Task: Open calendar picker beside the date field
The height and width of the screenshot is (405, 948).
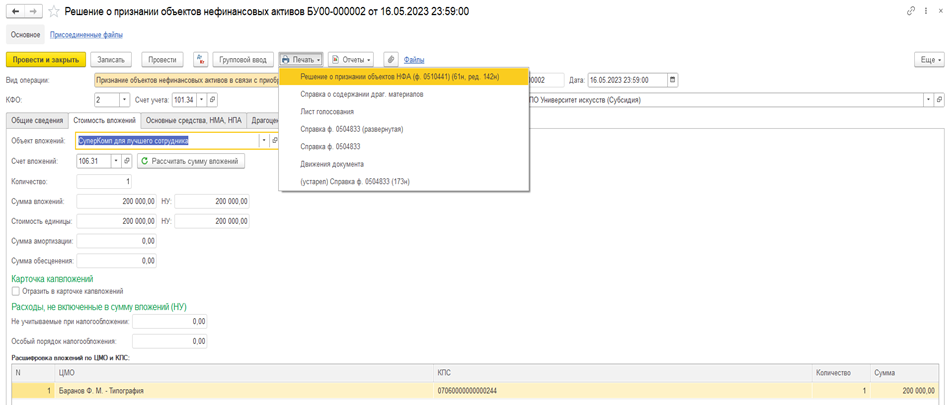Action: (x=673, y=80)
